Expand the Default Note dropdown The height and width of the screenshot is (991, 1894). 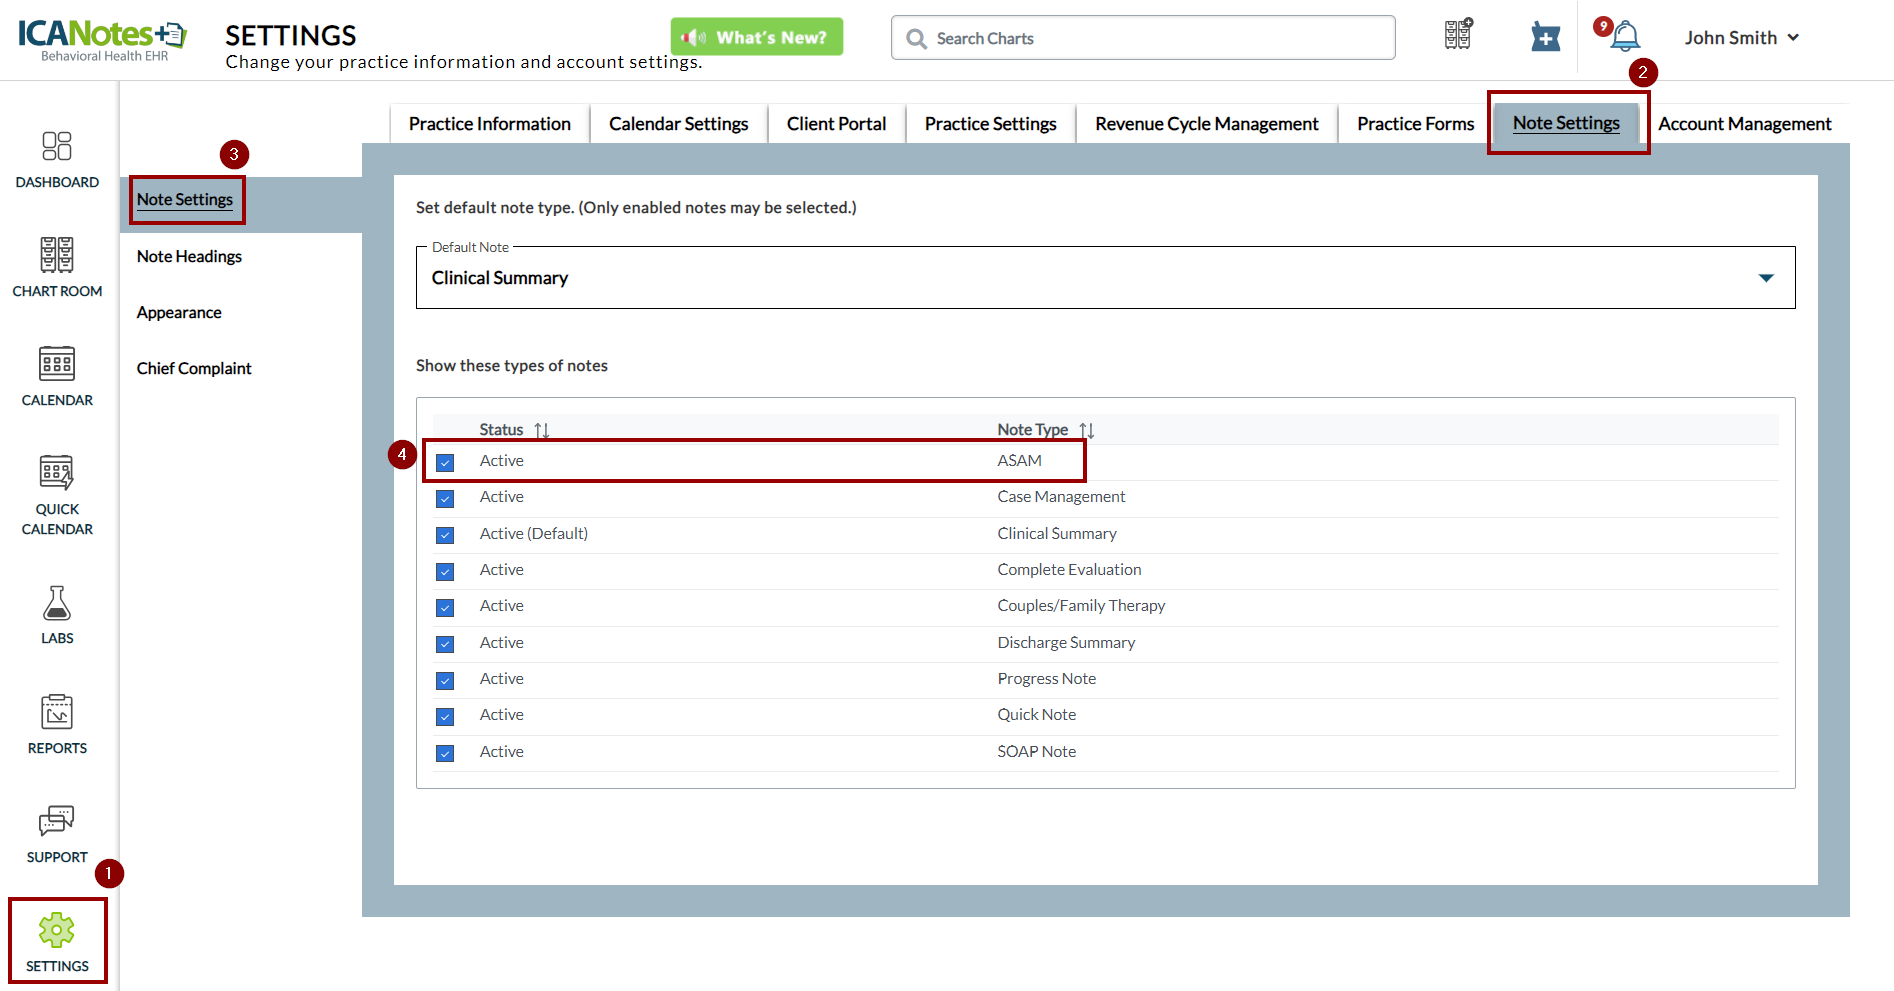pos(1765,278)
